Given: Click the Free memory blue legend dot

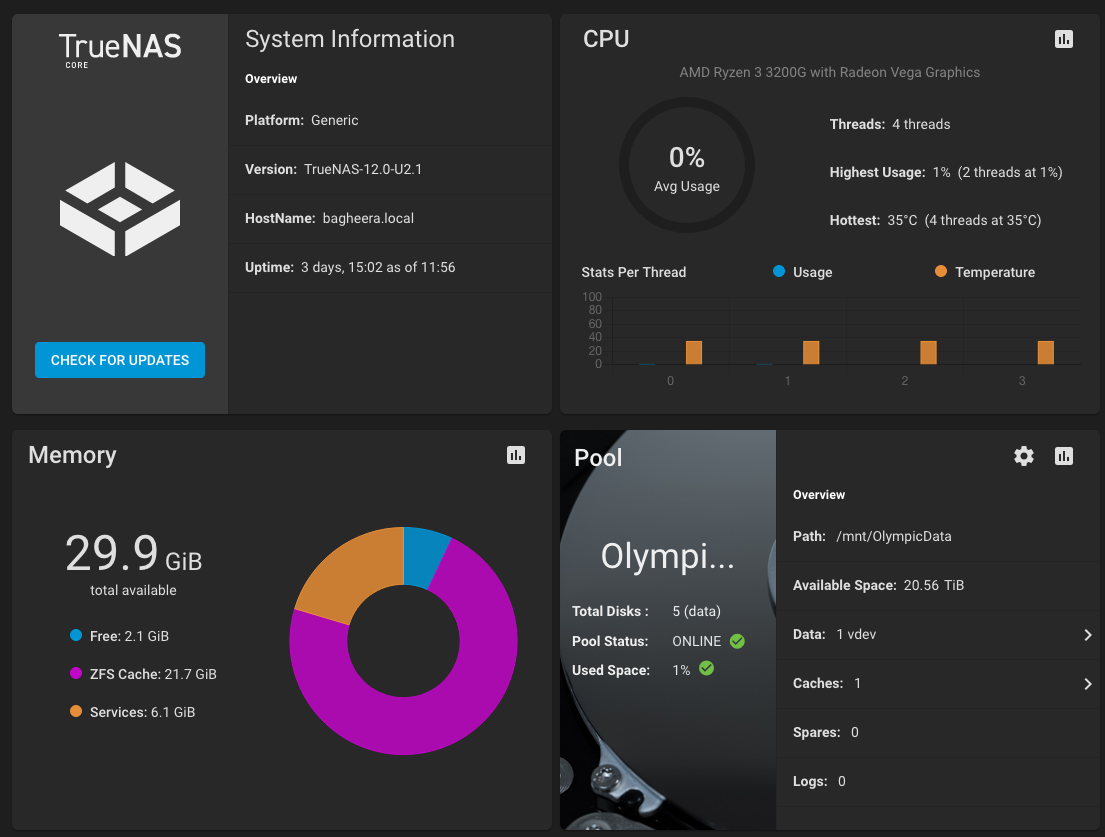Looking at the screenshot, I should pos(76,636).
